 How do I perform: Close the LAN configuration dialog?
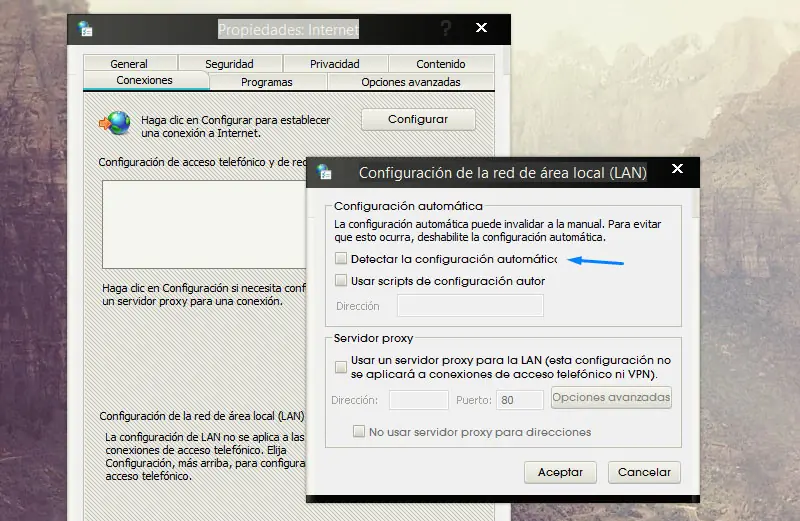pos(677,168)
